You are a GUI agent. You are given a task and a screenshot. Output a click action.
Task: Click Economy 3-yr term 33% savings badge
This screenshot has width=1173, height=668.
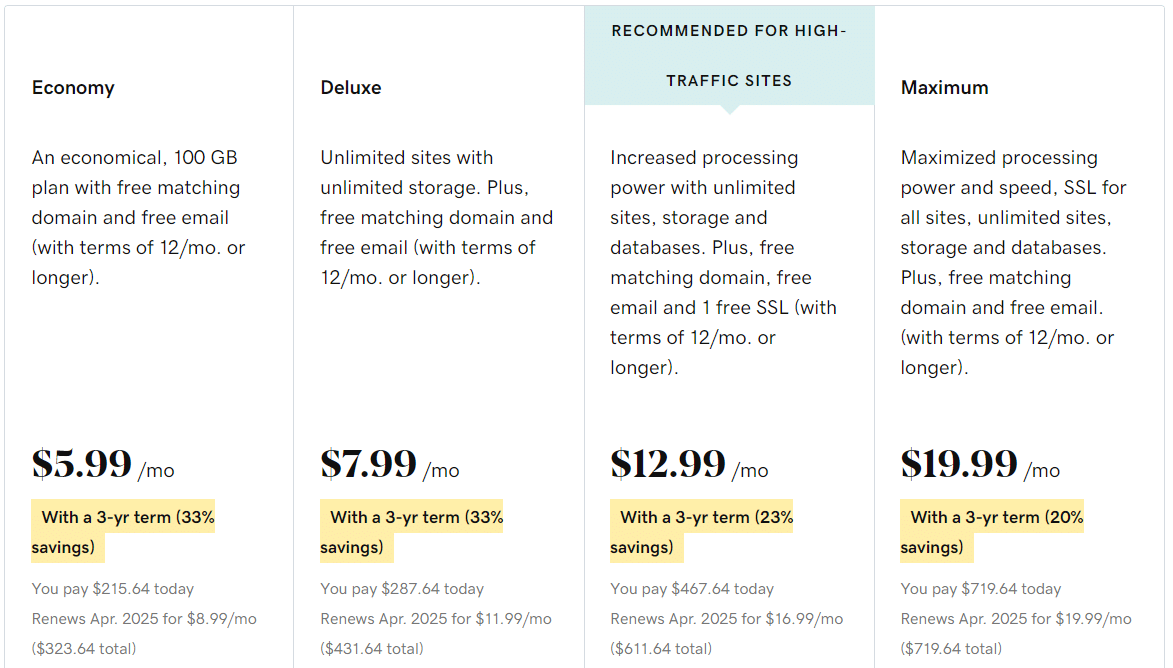123,531
